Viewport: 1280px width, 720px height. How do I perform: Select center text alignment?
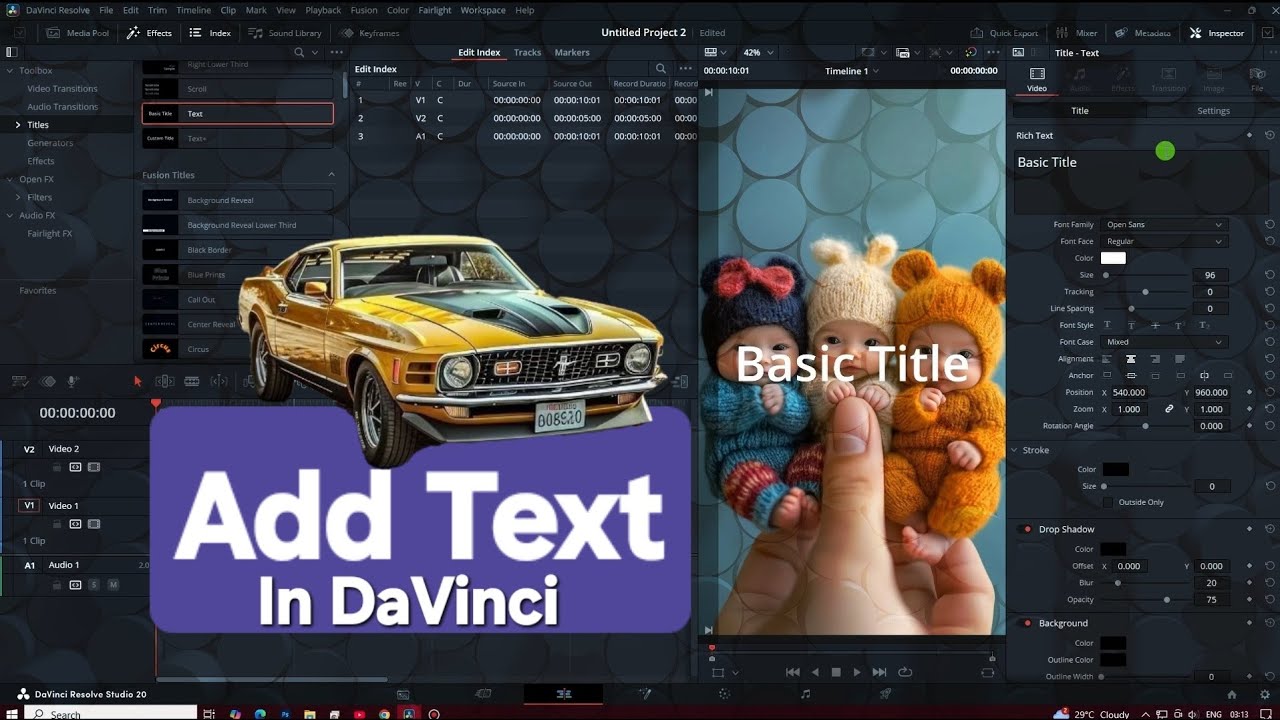1131,359
